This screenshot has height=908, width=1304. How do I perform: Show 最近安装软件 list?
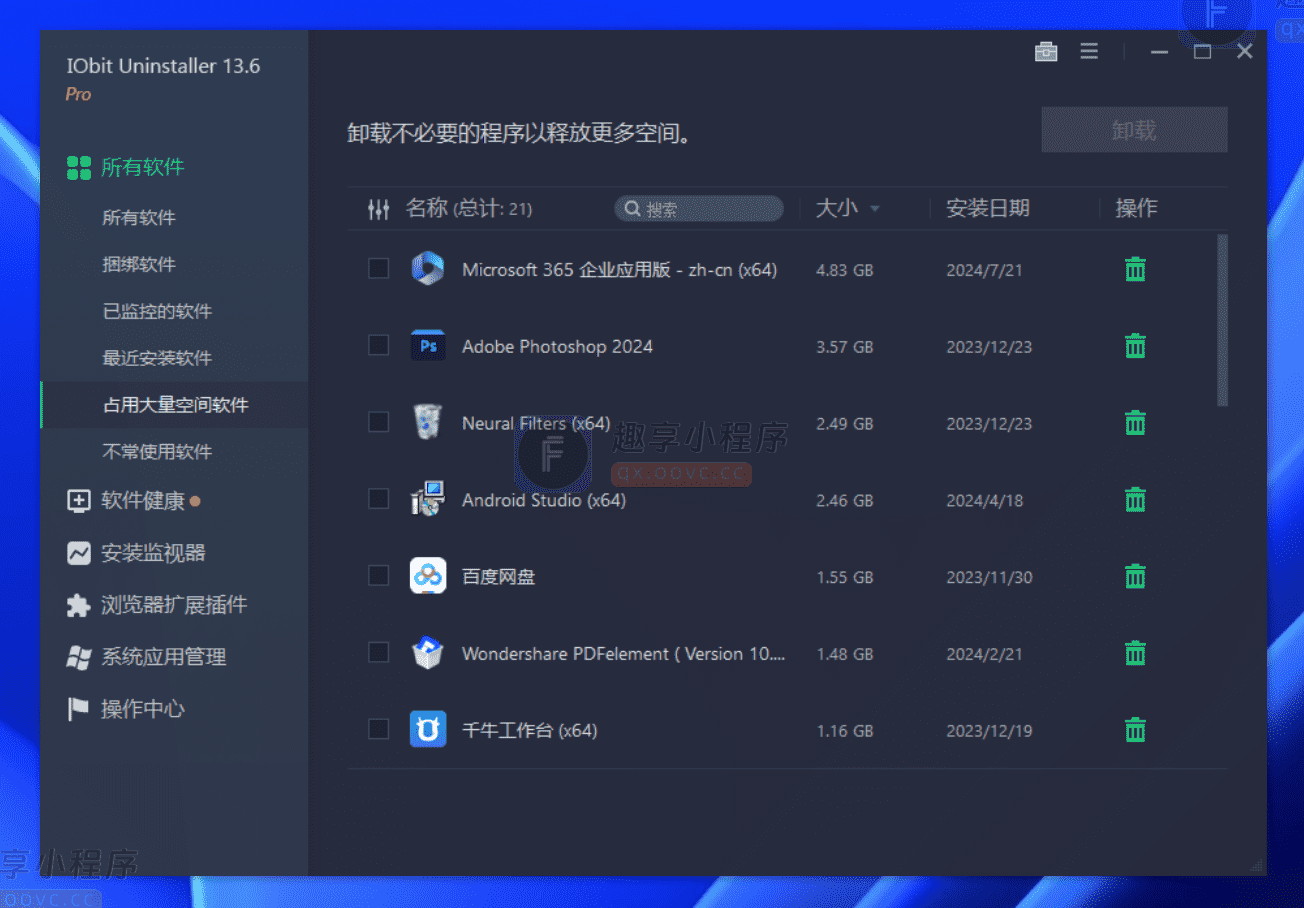click(x=157, y=358)
